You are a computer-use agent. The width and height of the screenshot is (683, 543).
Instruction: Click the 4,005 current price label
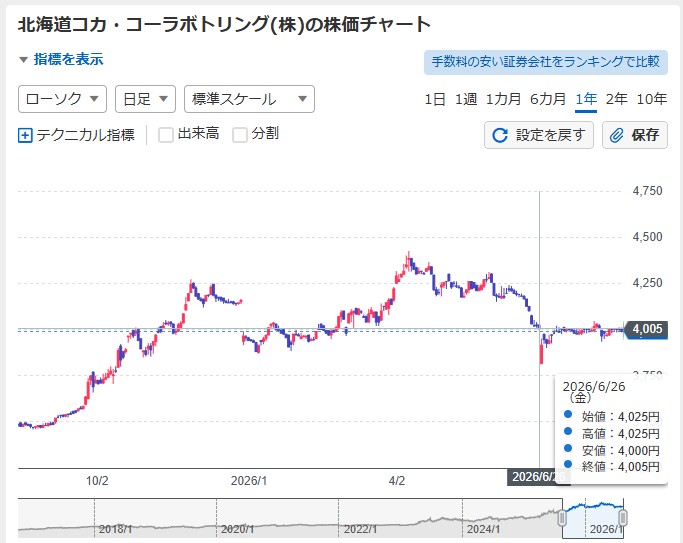(x=646, y=329)
